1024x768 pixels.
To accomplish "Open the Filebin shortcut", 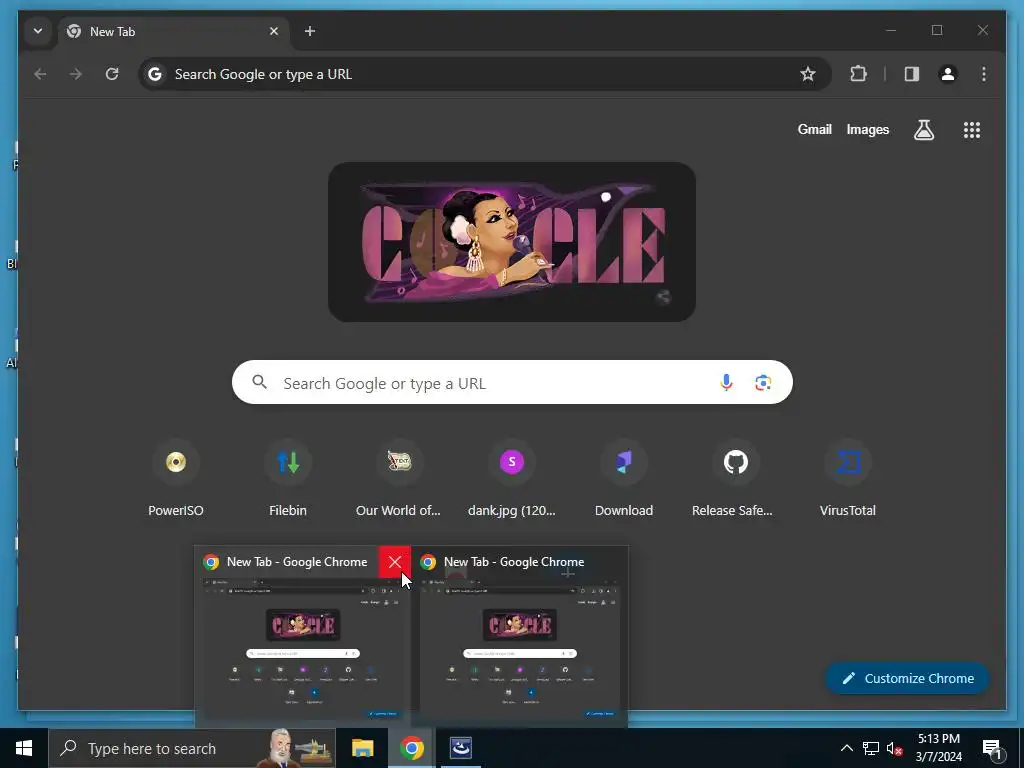I will (x=288, y=479).
